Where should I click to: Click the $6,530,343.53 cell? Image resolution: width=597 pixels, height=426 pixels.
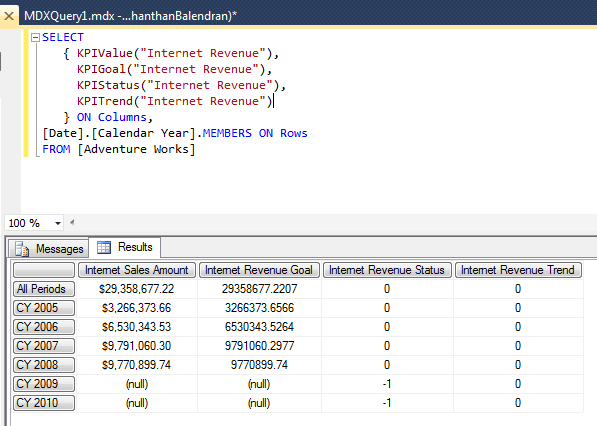137,327
